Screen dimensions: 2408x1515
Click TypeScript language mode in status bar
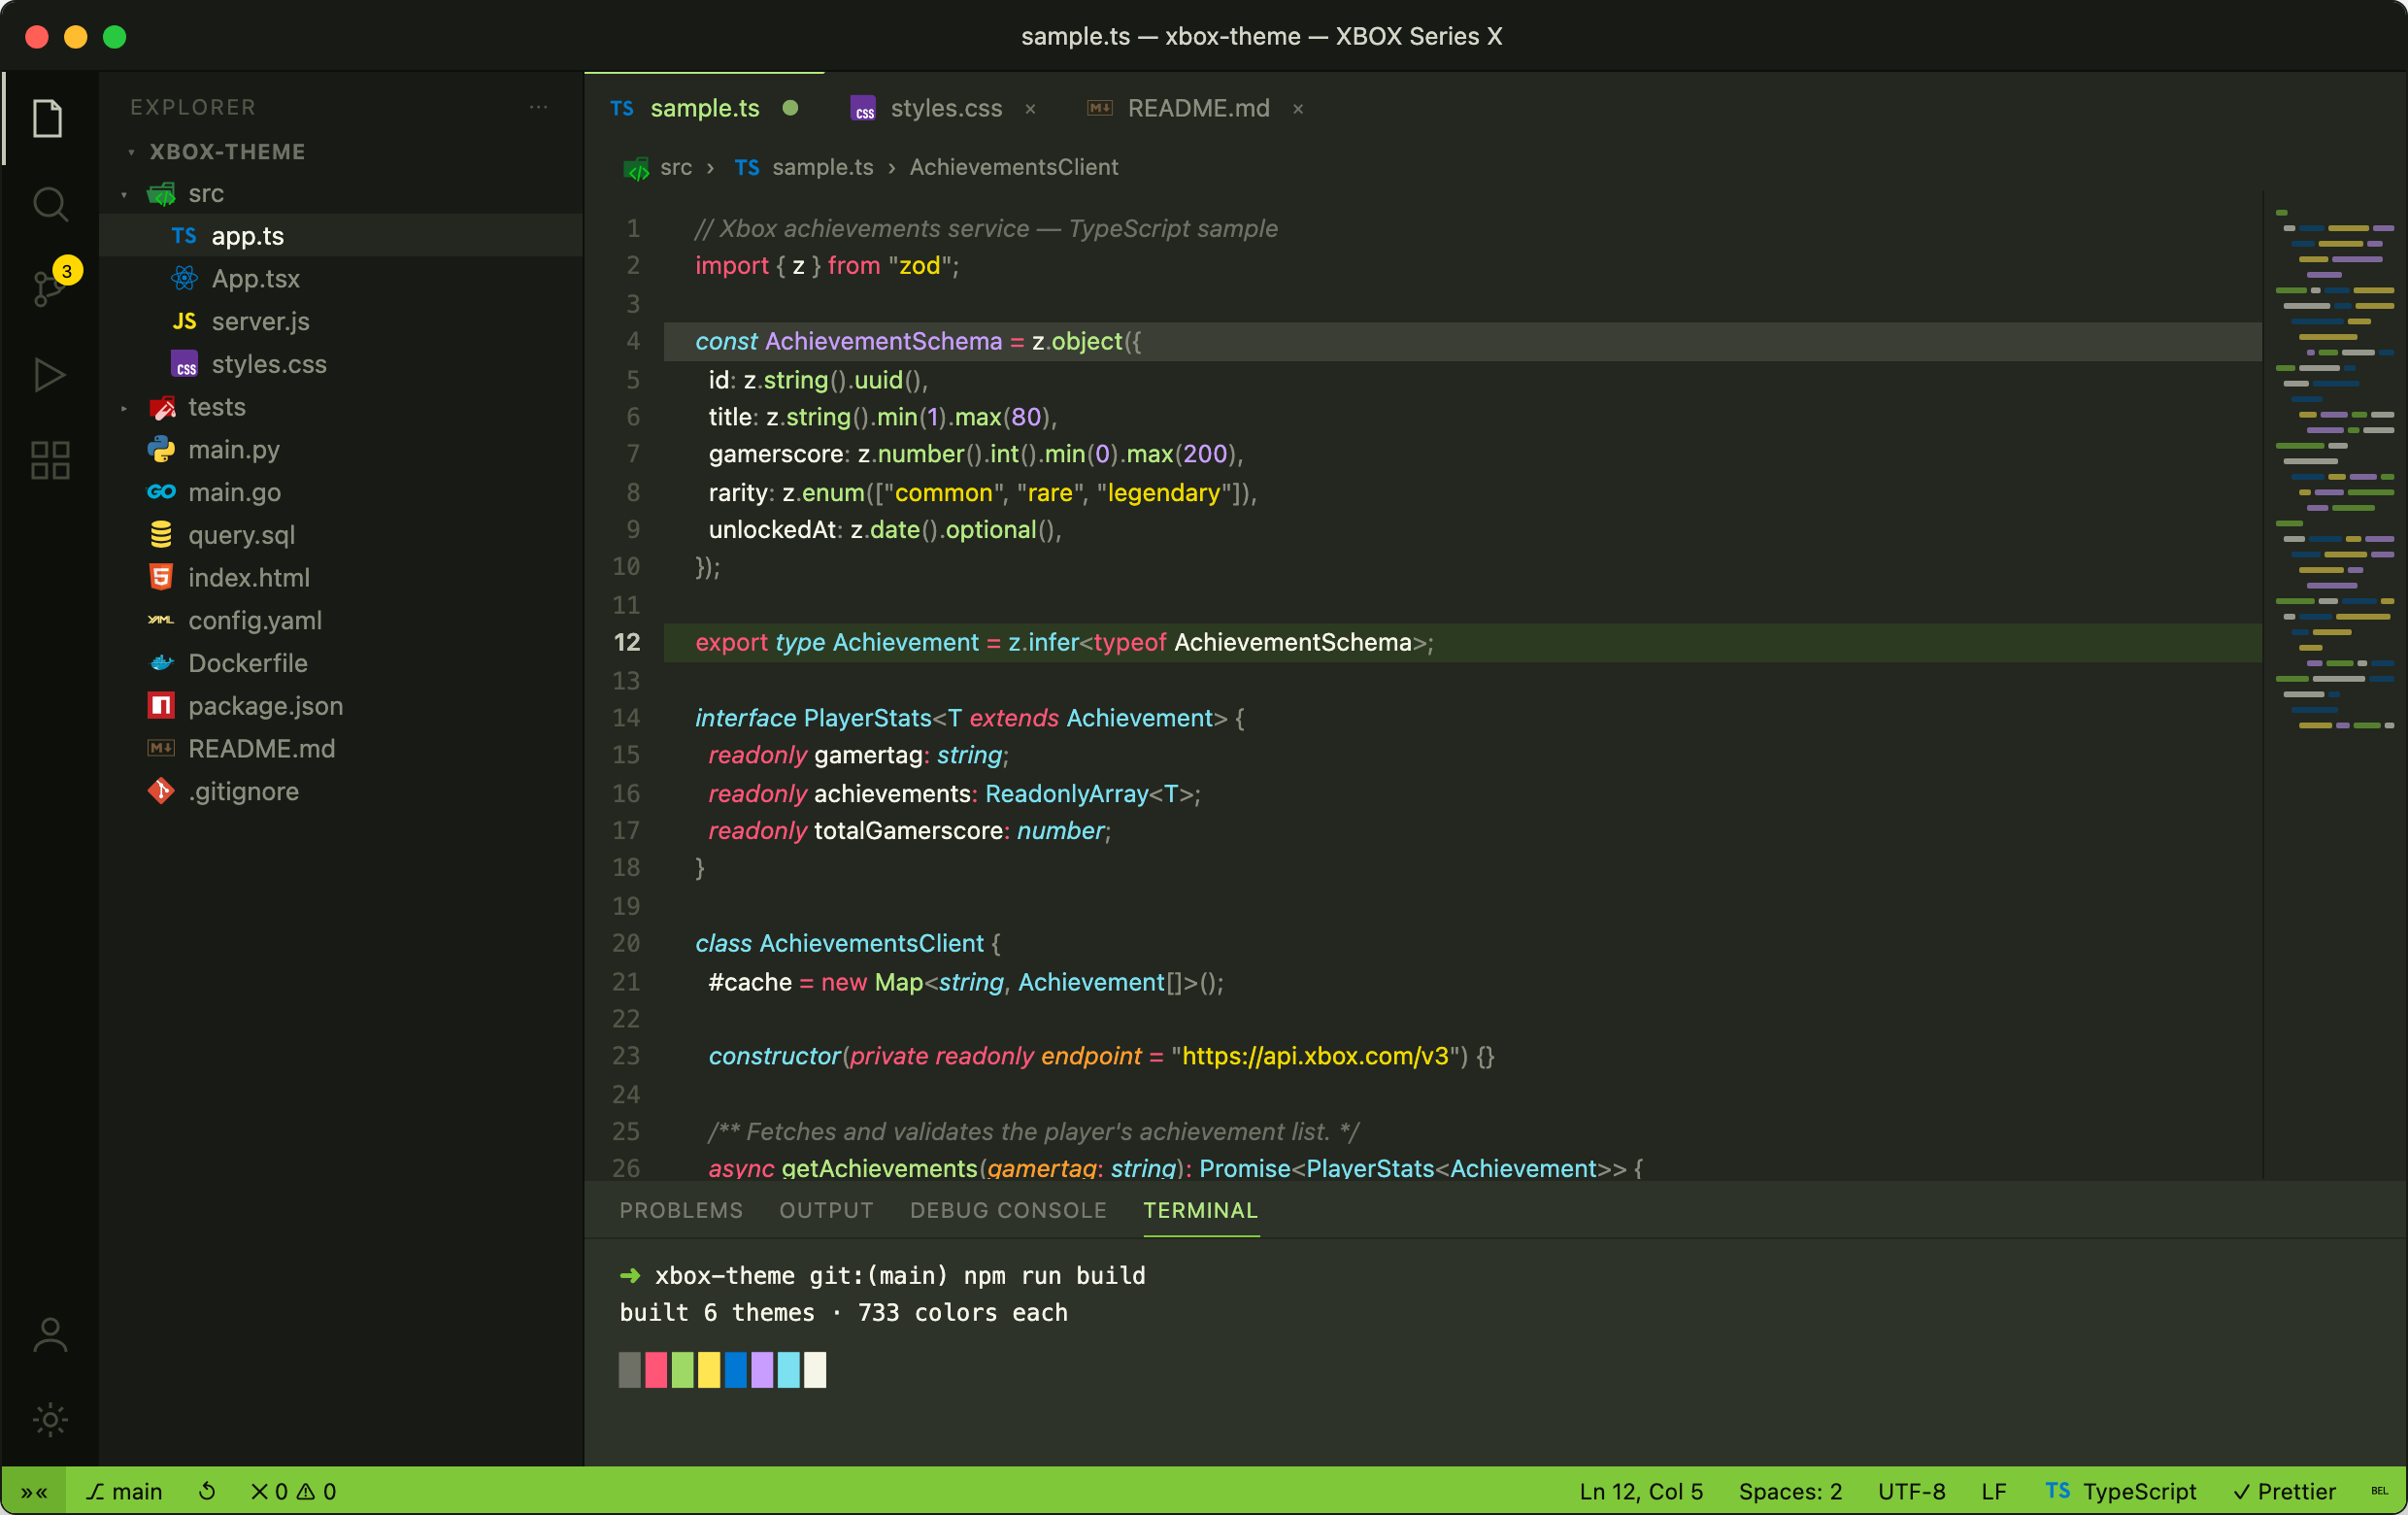click(x=2121, y=1491)
